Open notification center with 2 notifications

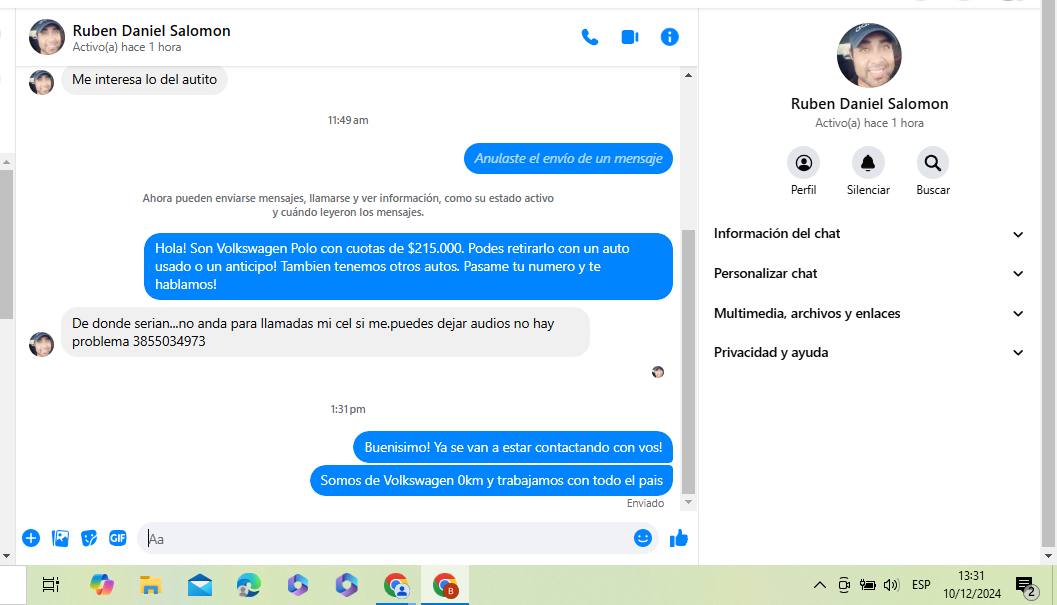pyautogui.click(x=1027, y=586)
